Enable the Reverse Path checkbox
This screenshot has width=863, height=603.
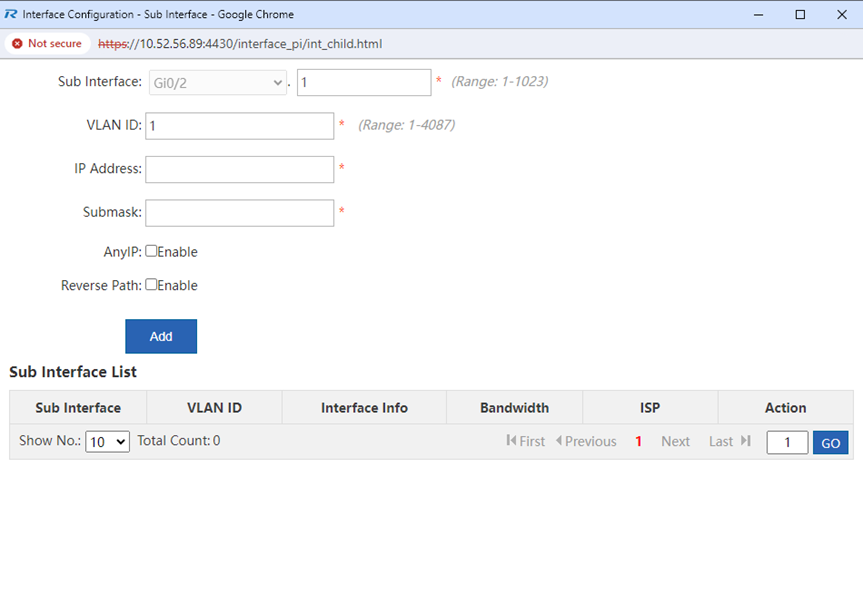[x=152, y=284]
